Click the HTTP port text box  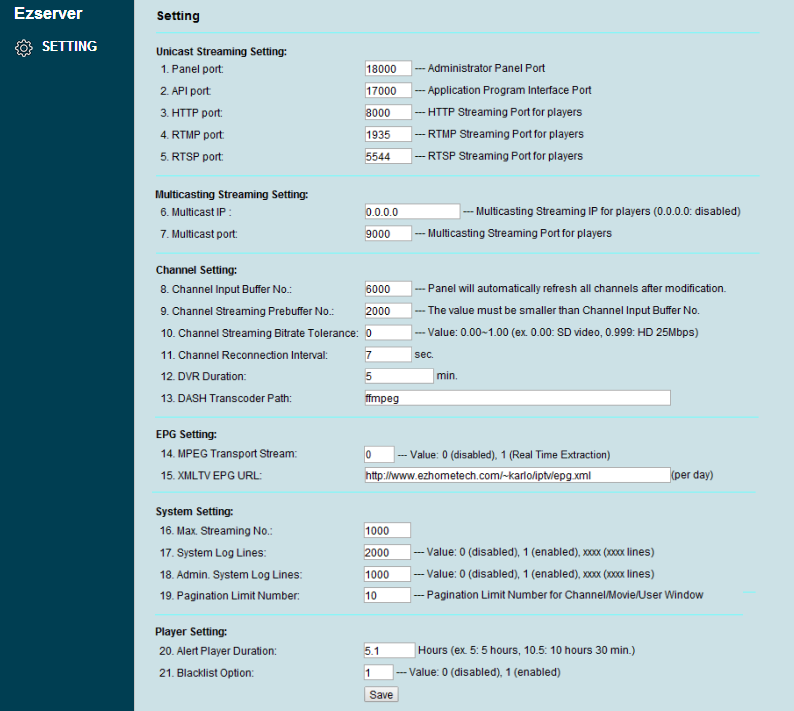tap(388, 112)
